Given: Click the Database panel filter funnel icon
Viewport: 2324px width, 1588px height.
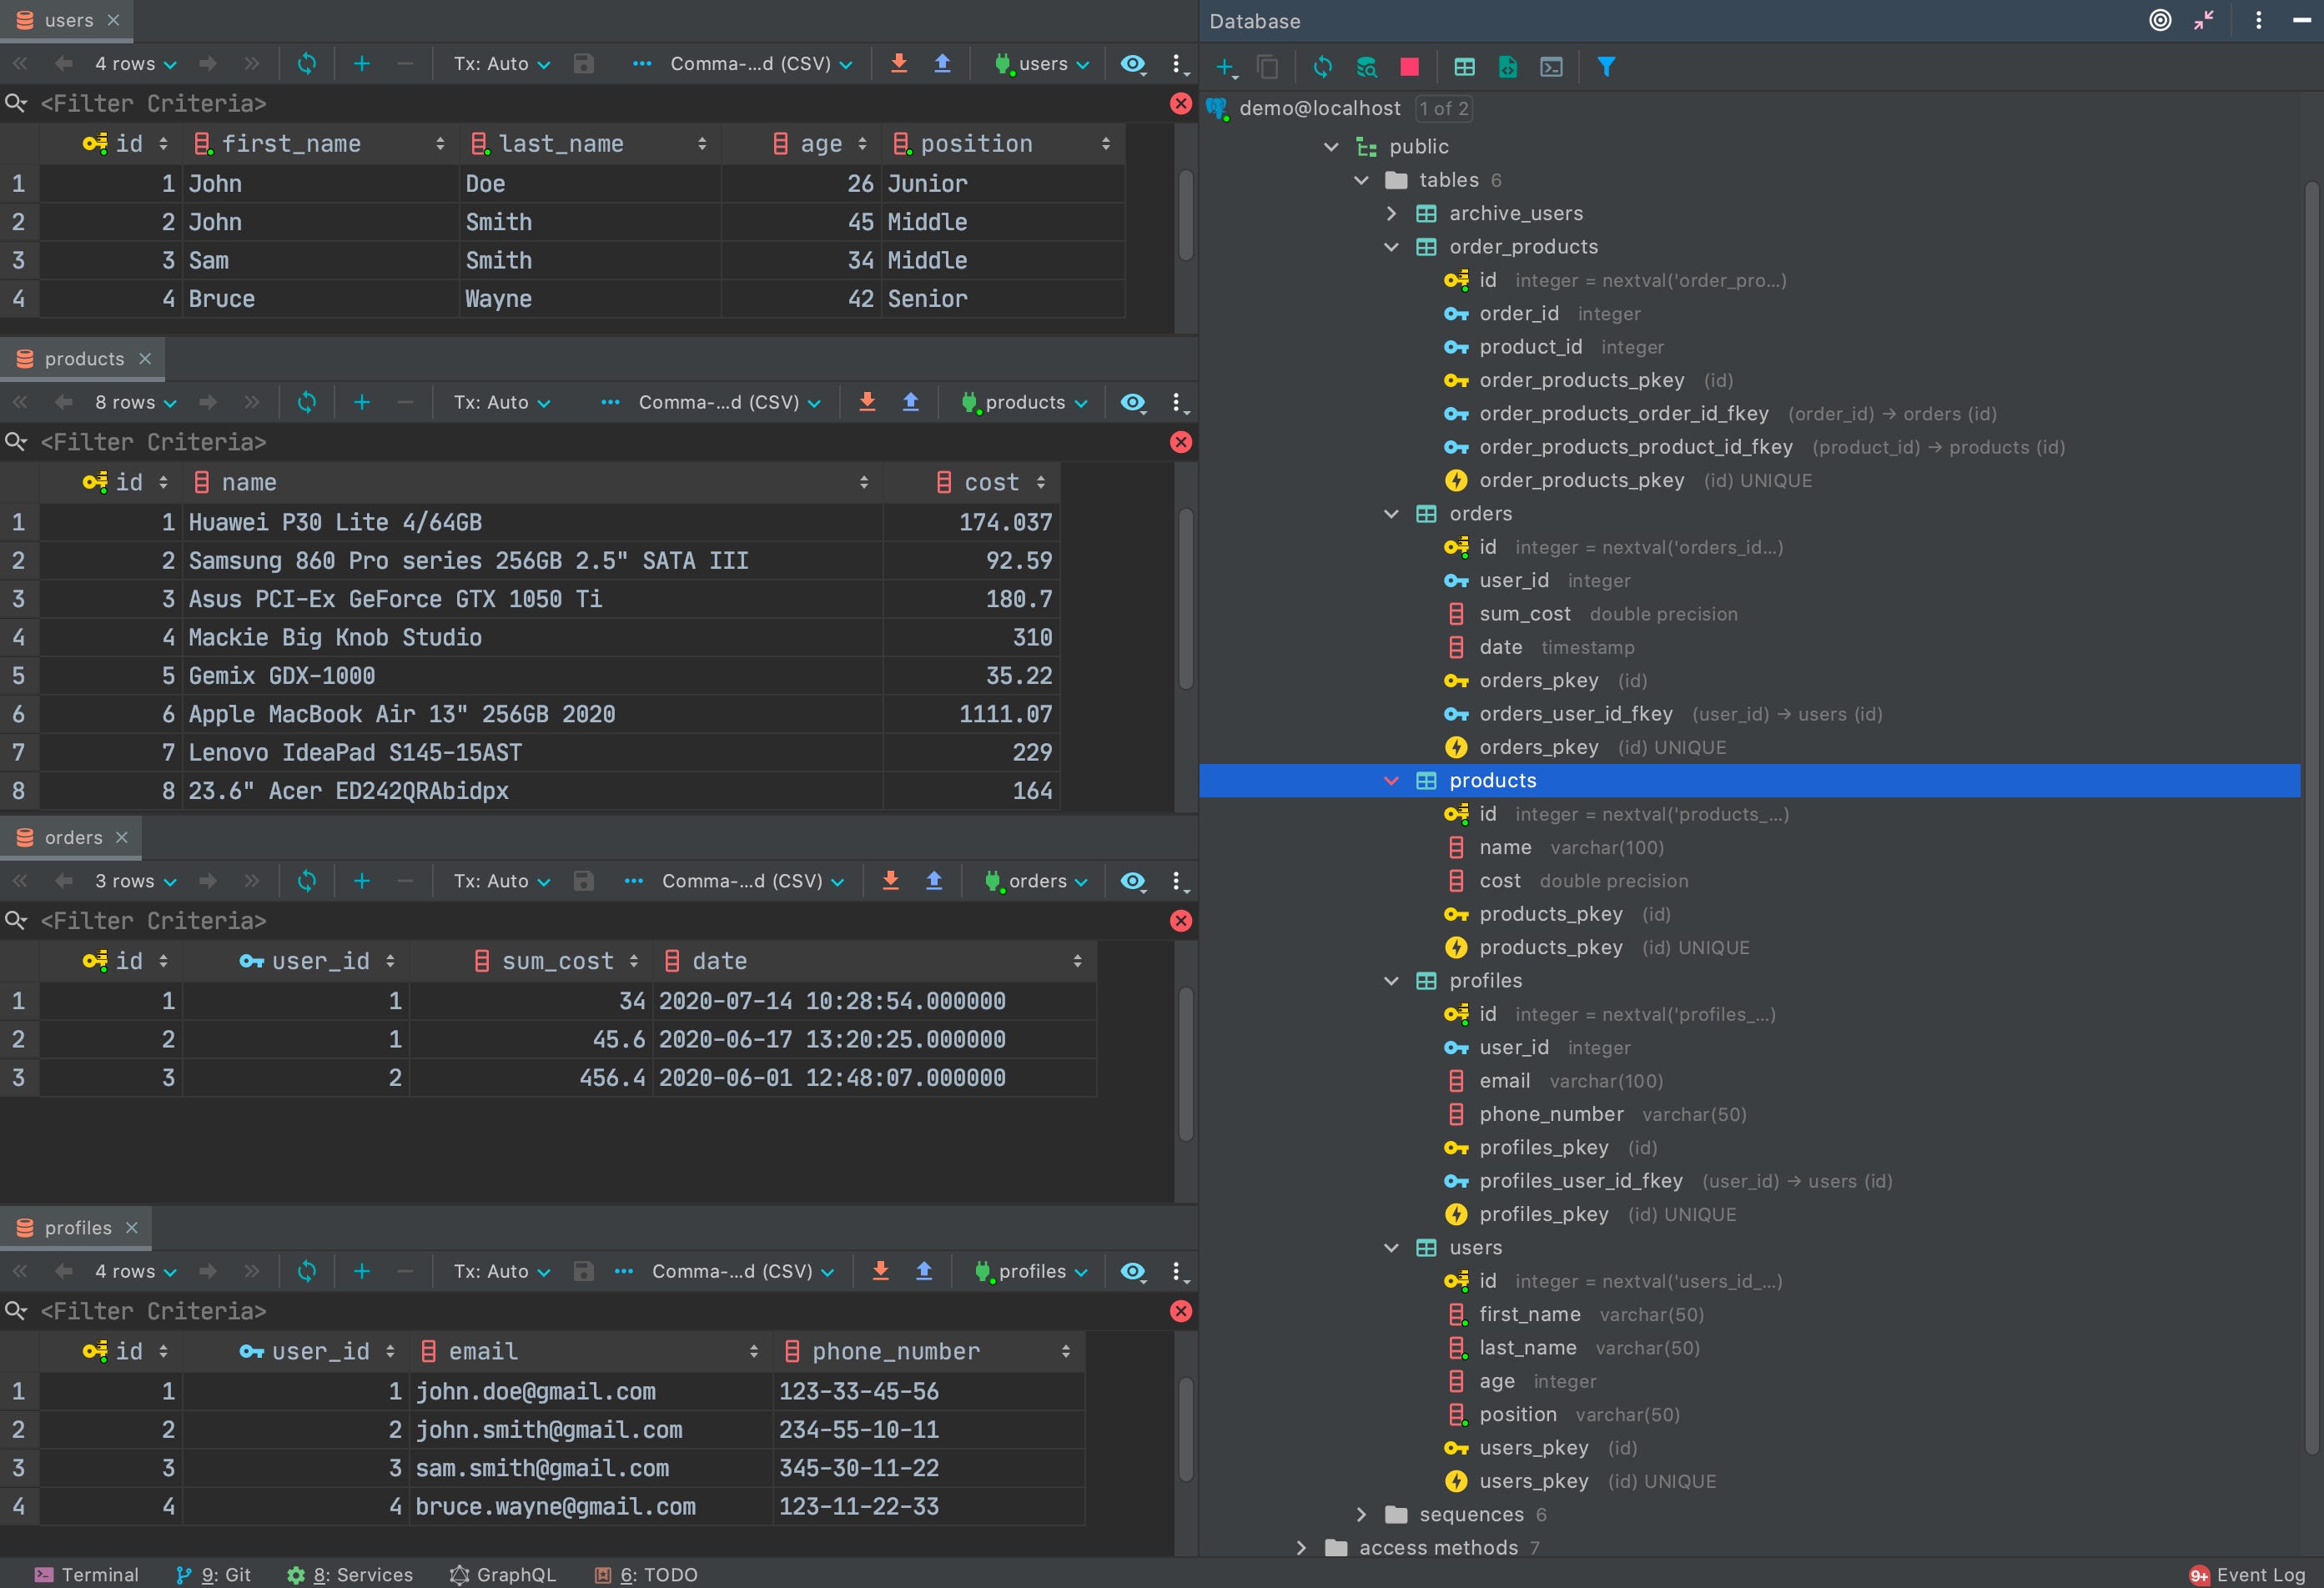Looking at the screenshot, I should (1606, 67).
